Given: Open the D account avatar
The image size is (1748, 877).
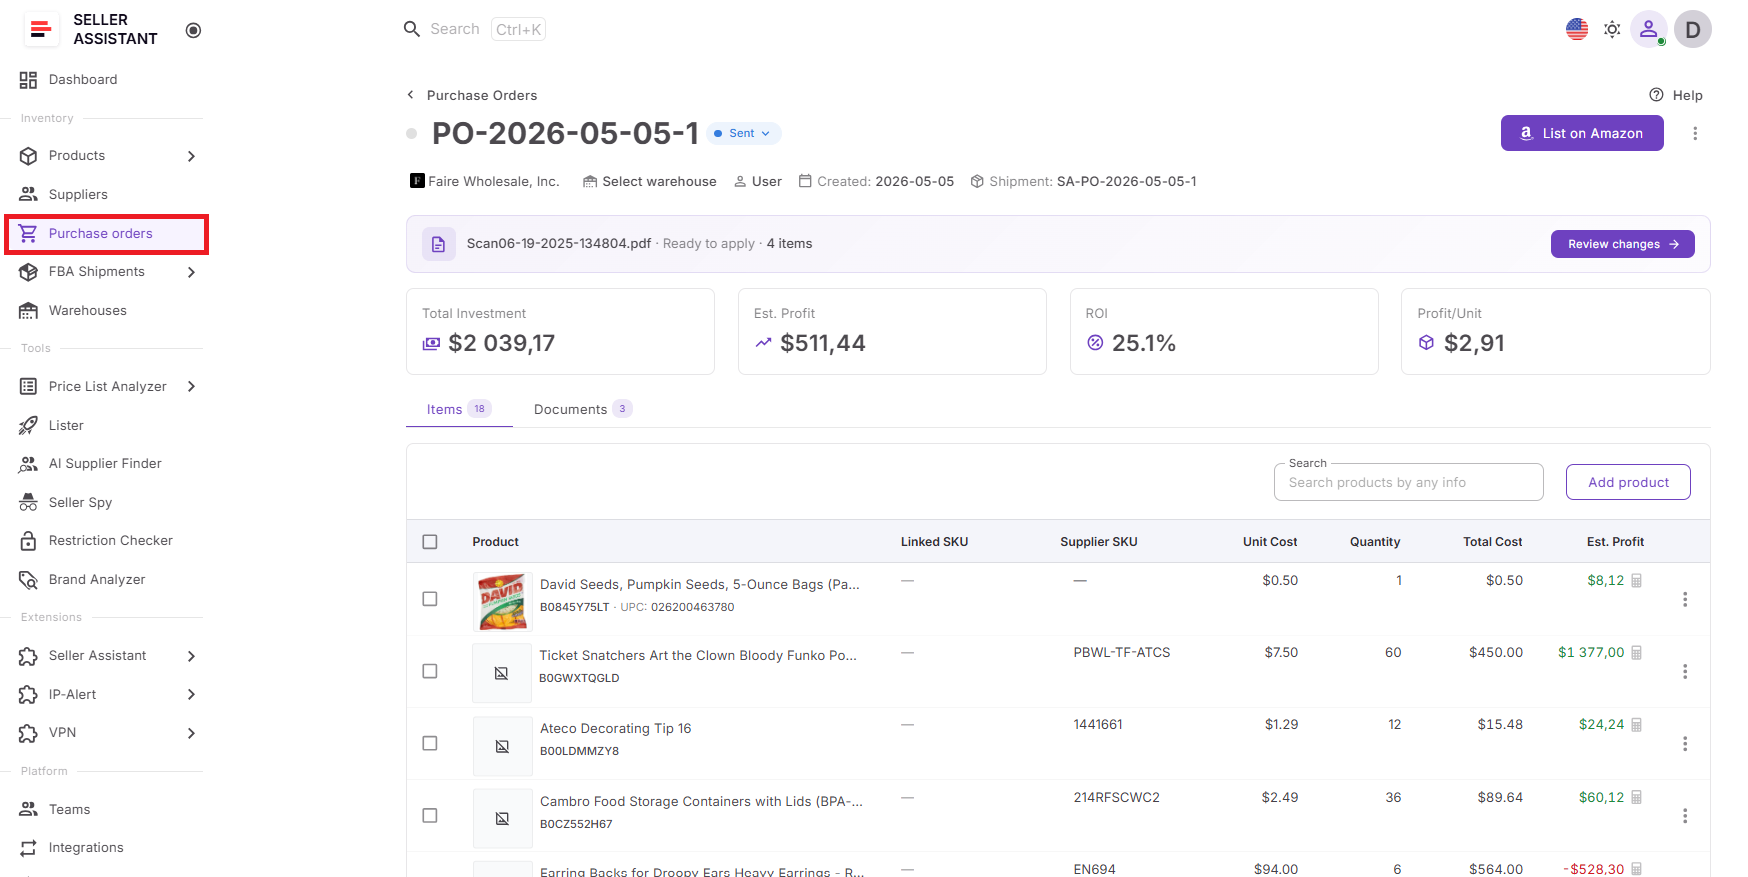Looking at the screenshot, I should click(1693, 29).
